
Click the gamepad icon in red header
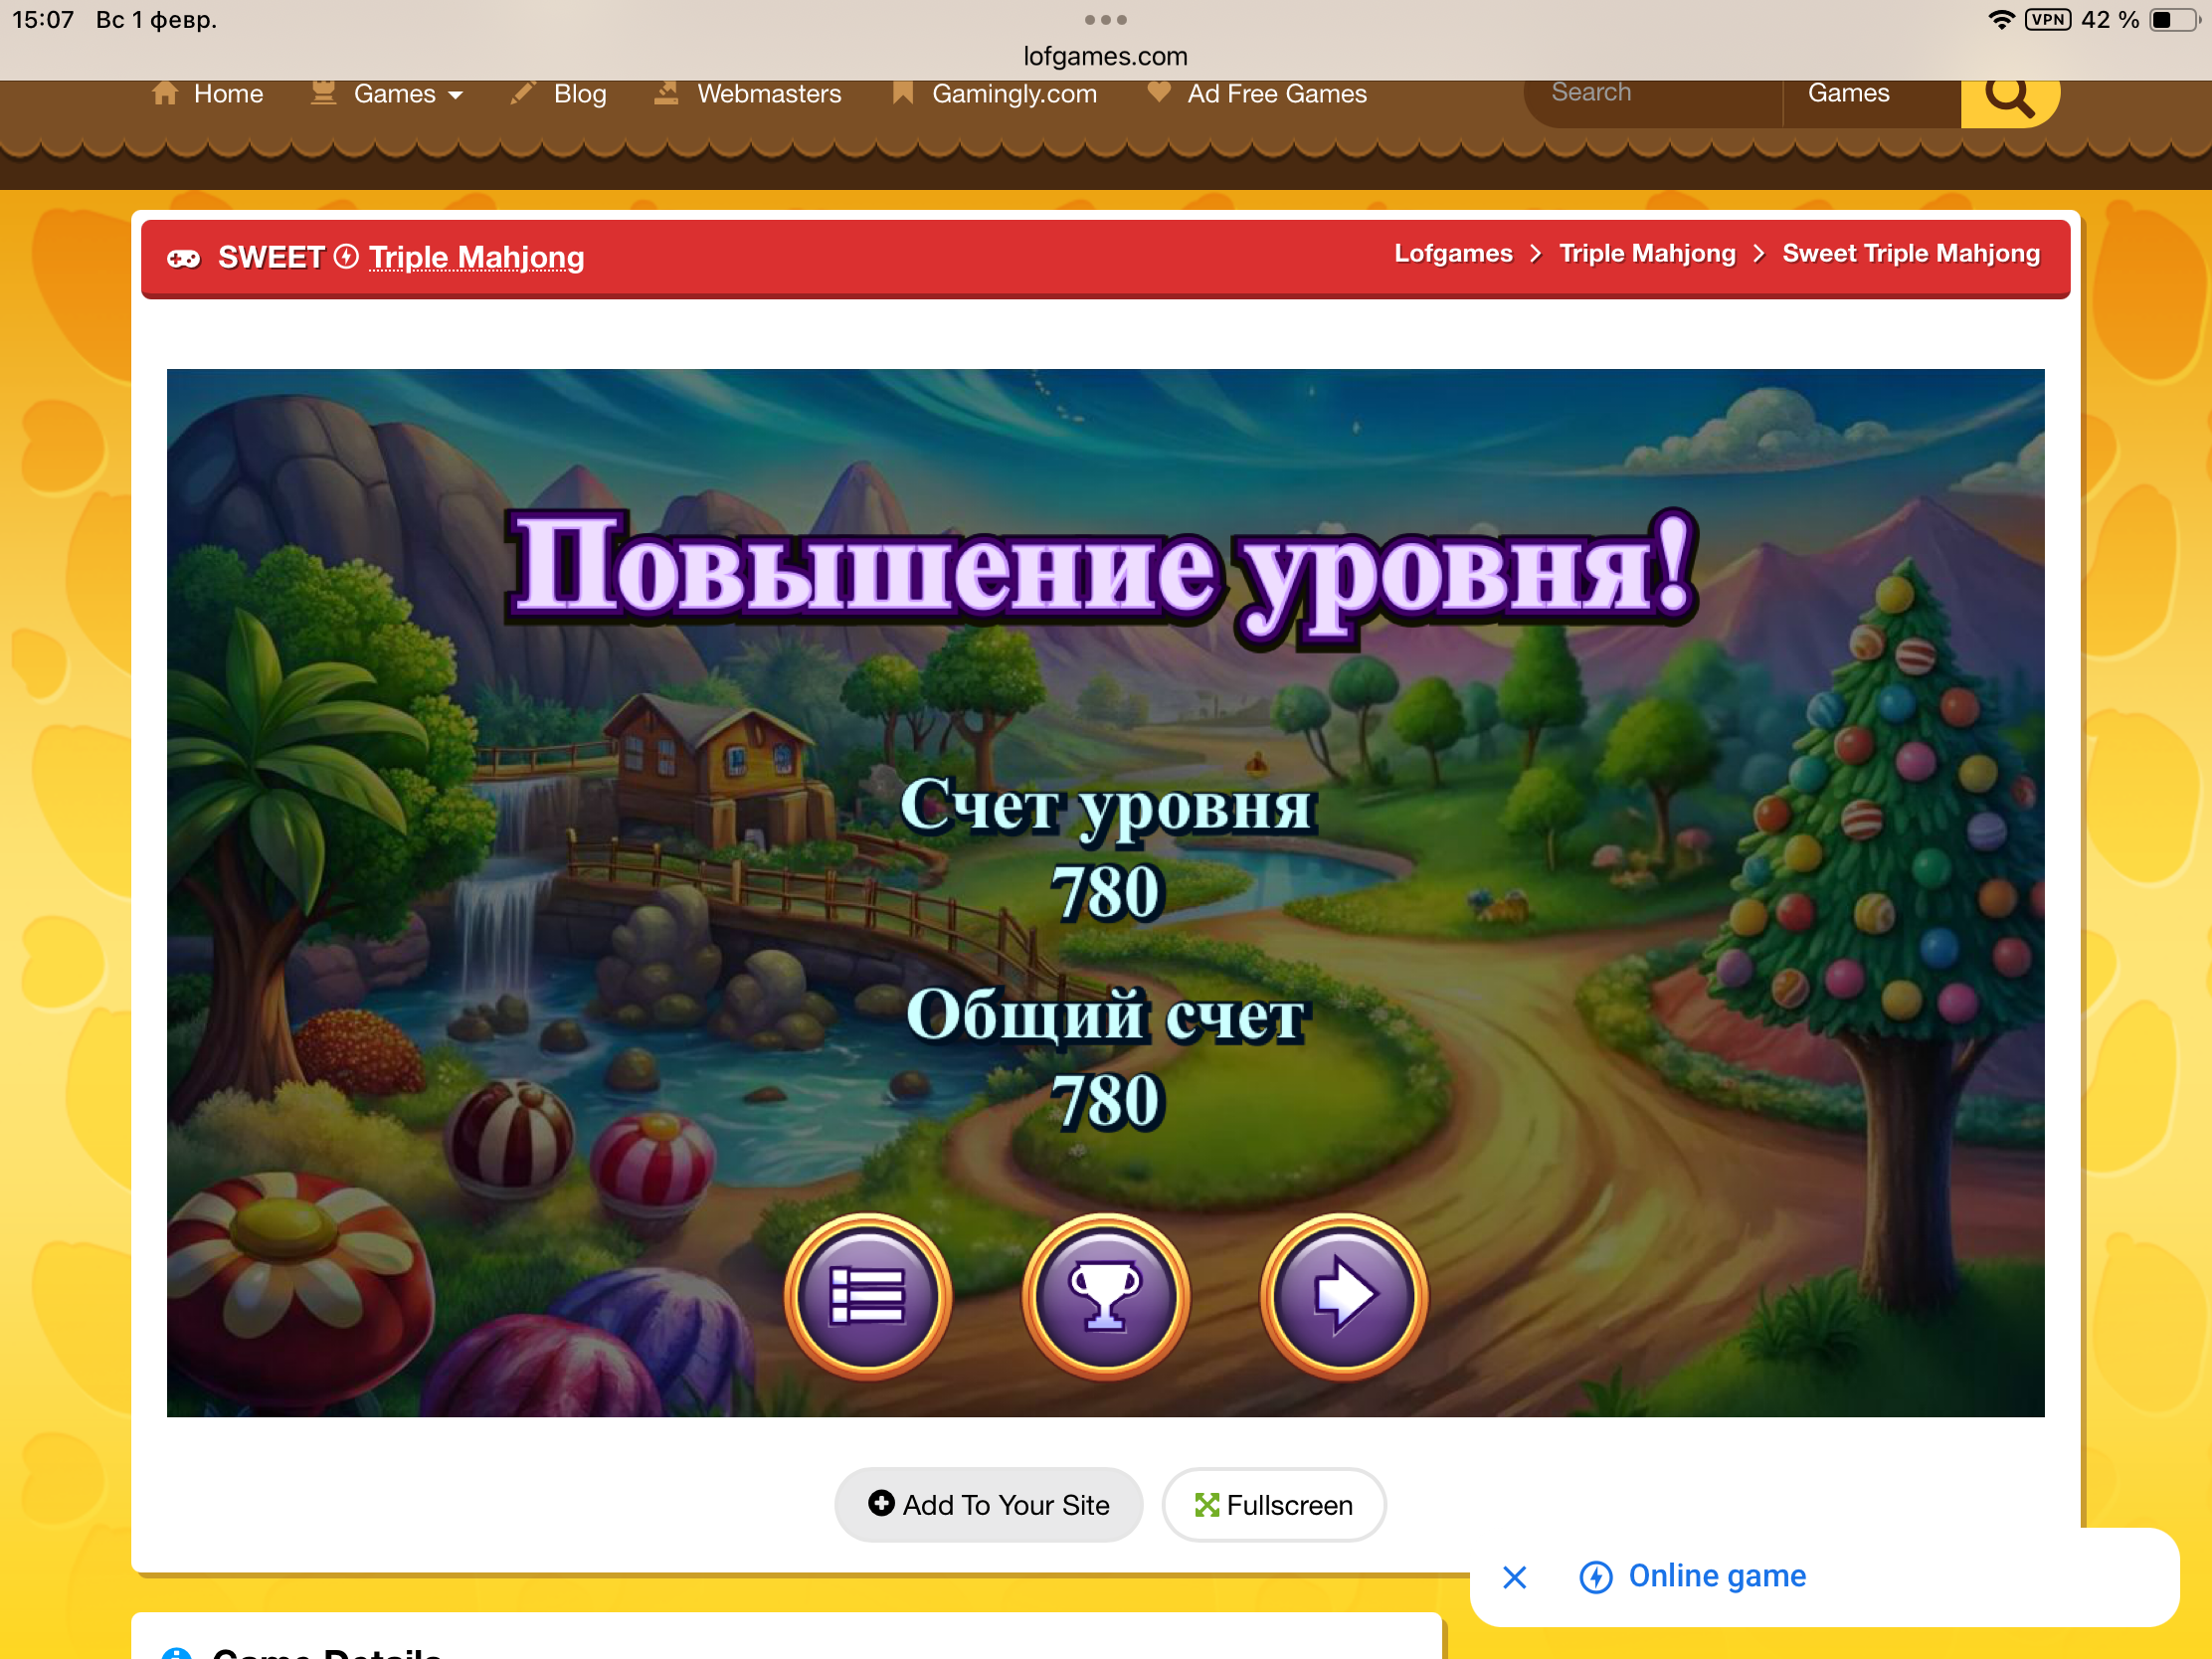coord(183,259)
